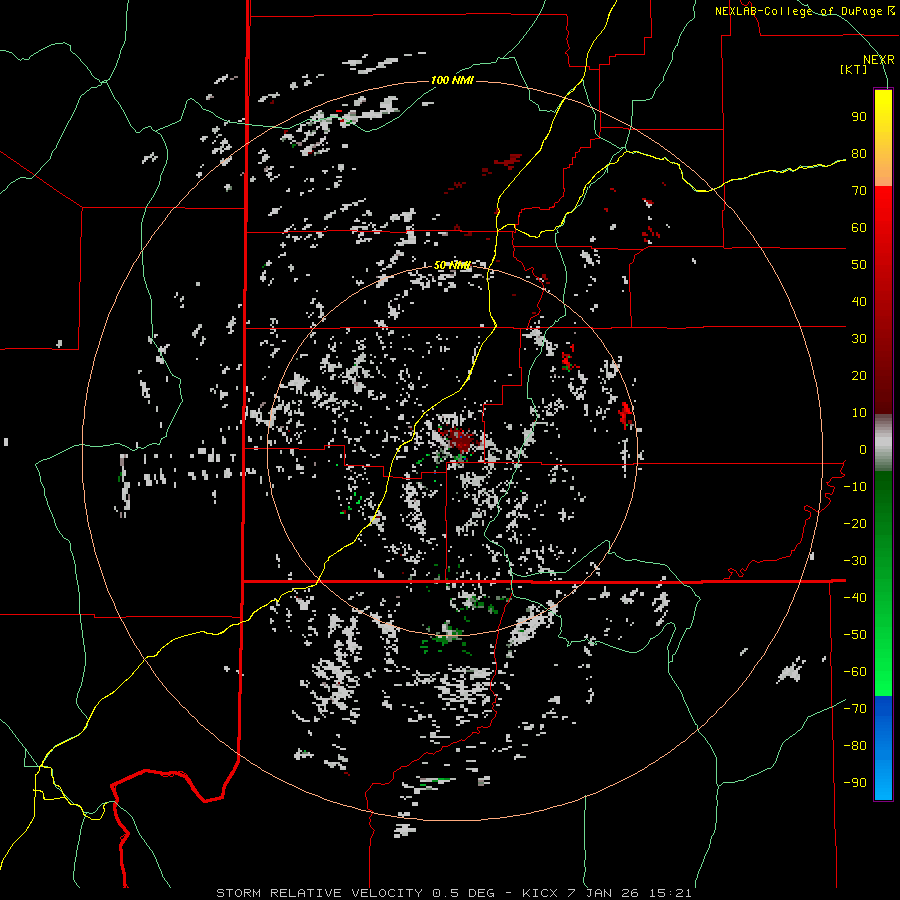Image resolution: width=900 pixels, height=900 pixels.
Task: Click the -20 scale value
Action: 855,523
